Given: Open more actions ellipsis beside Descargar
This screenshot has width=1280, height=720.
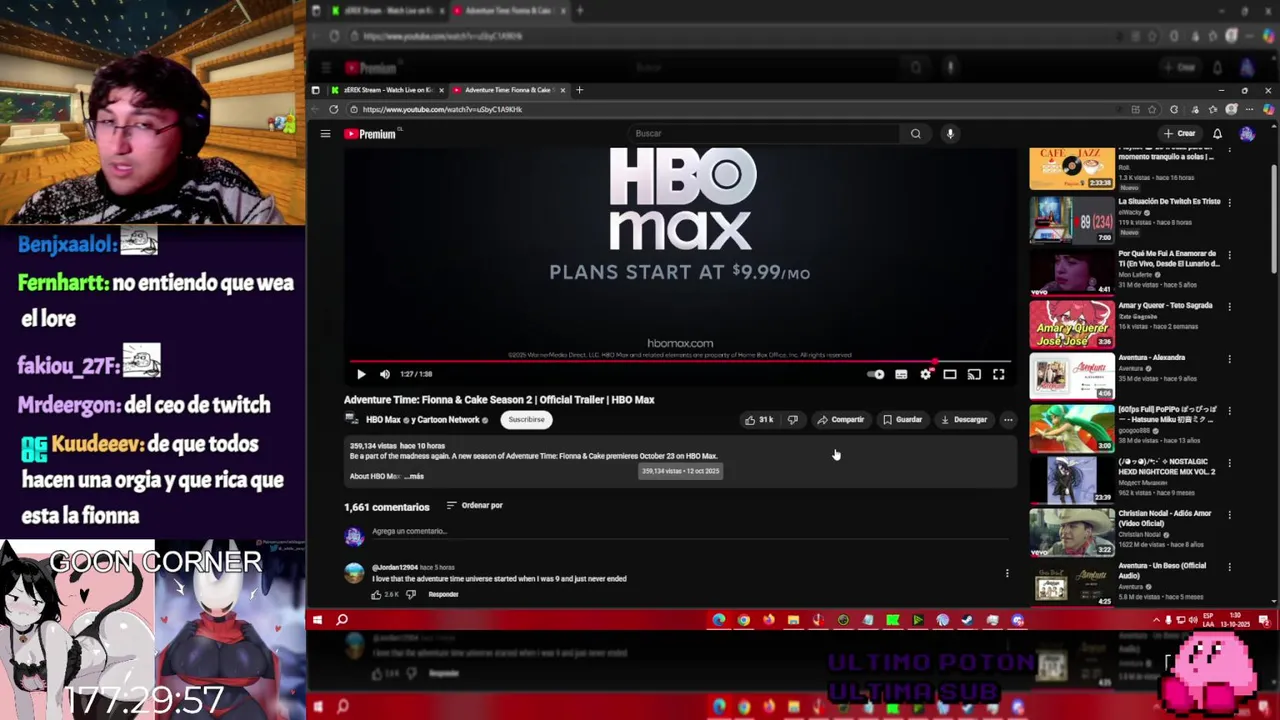Looking at the screenshot, I should coord(1008,420).
